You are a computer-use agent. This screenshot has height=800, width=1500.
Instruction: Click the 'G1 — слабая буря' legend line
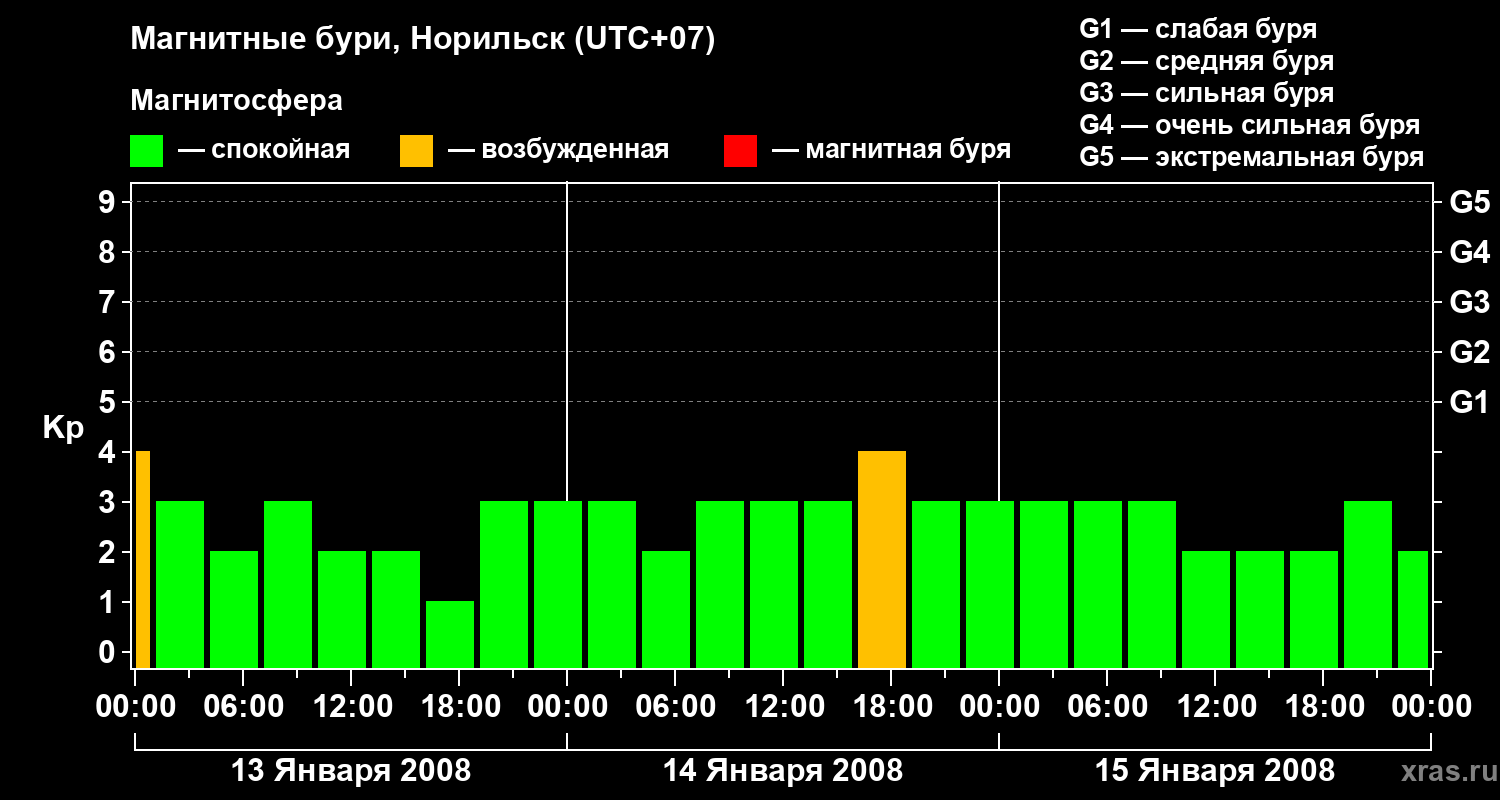pyautogui.click(x=1198, y=29)
